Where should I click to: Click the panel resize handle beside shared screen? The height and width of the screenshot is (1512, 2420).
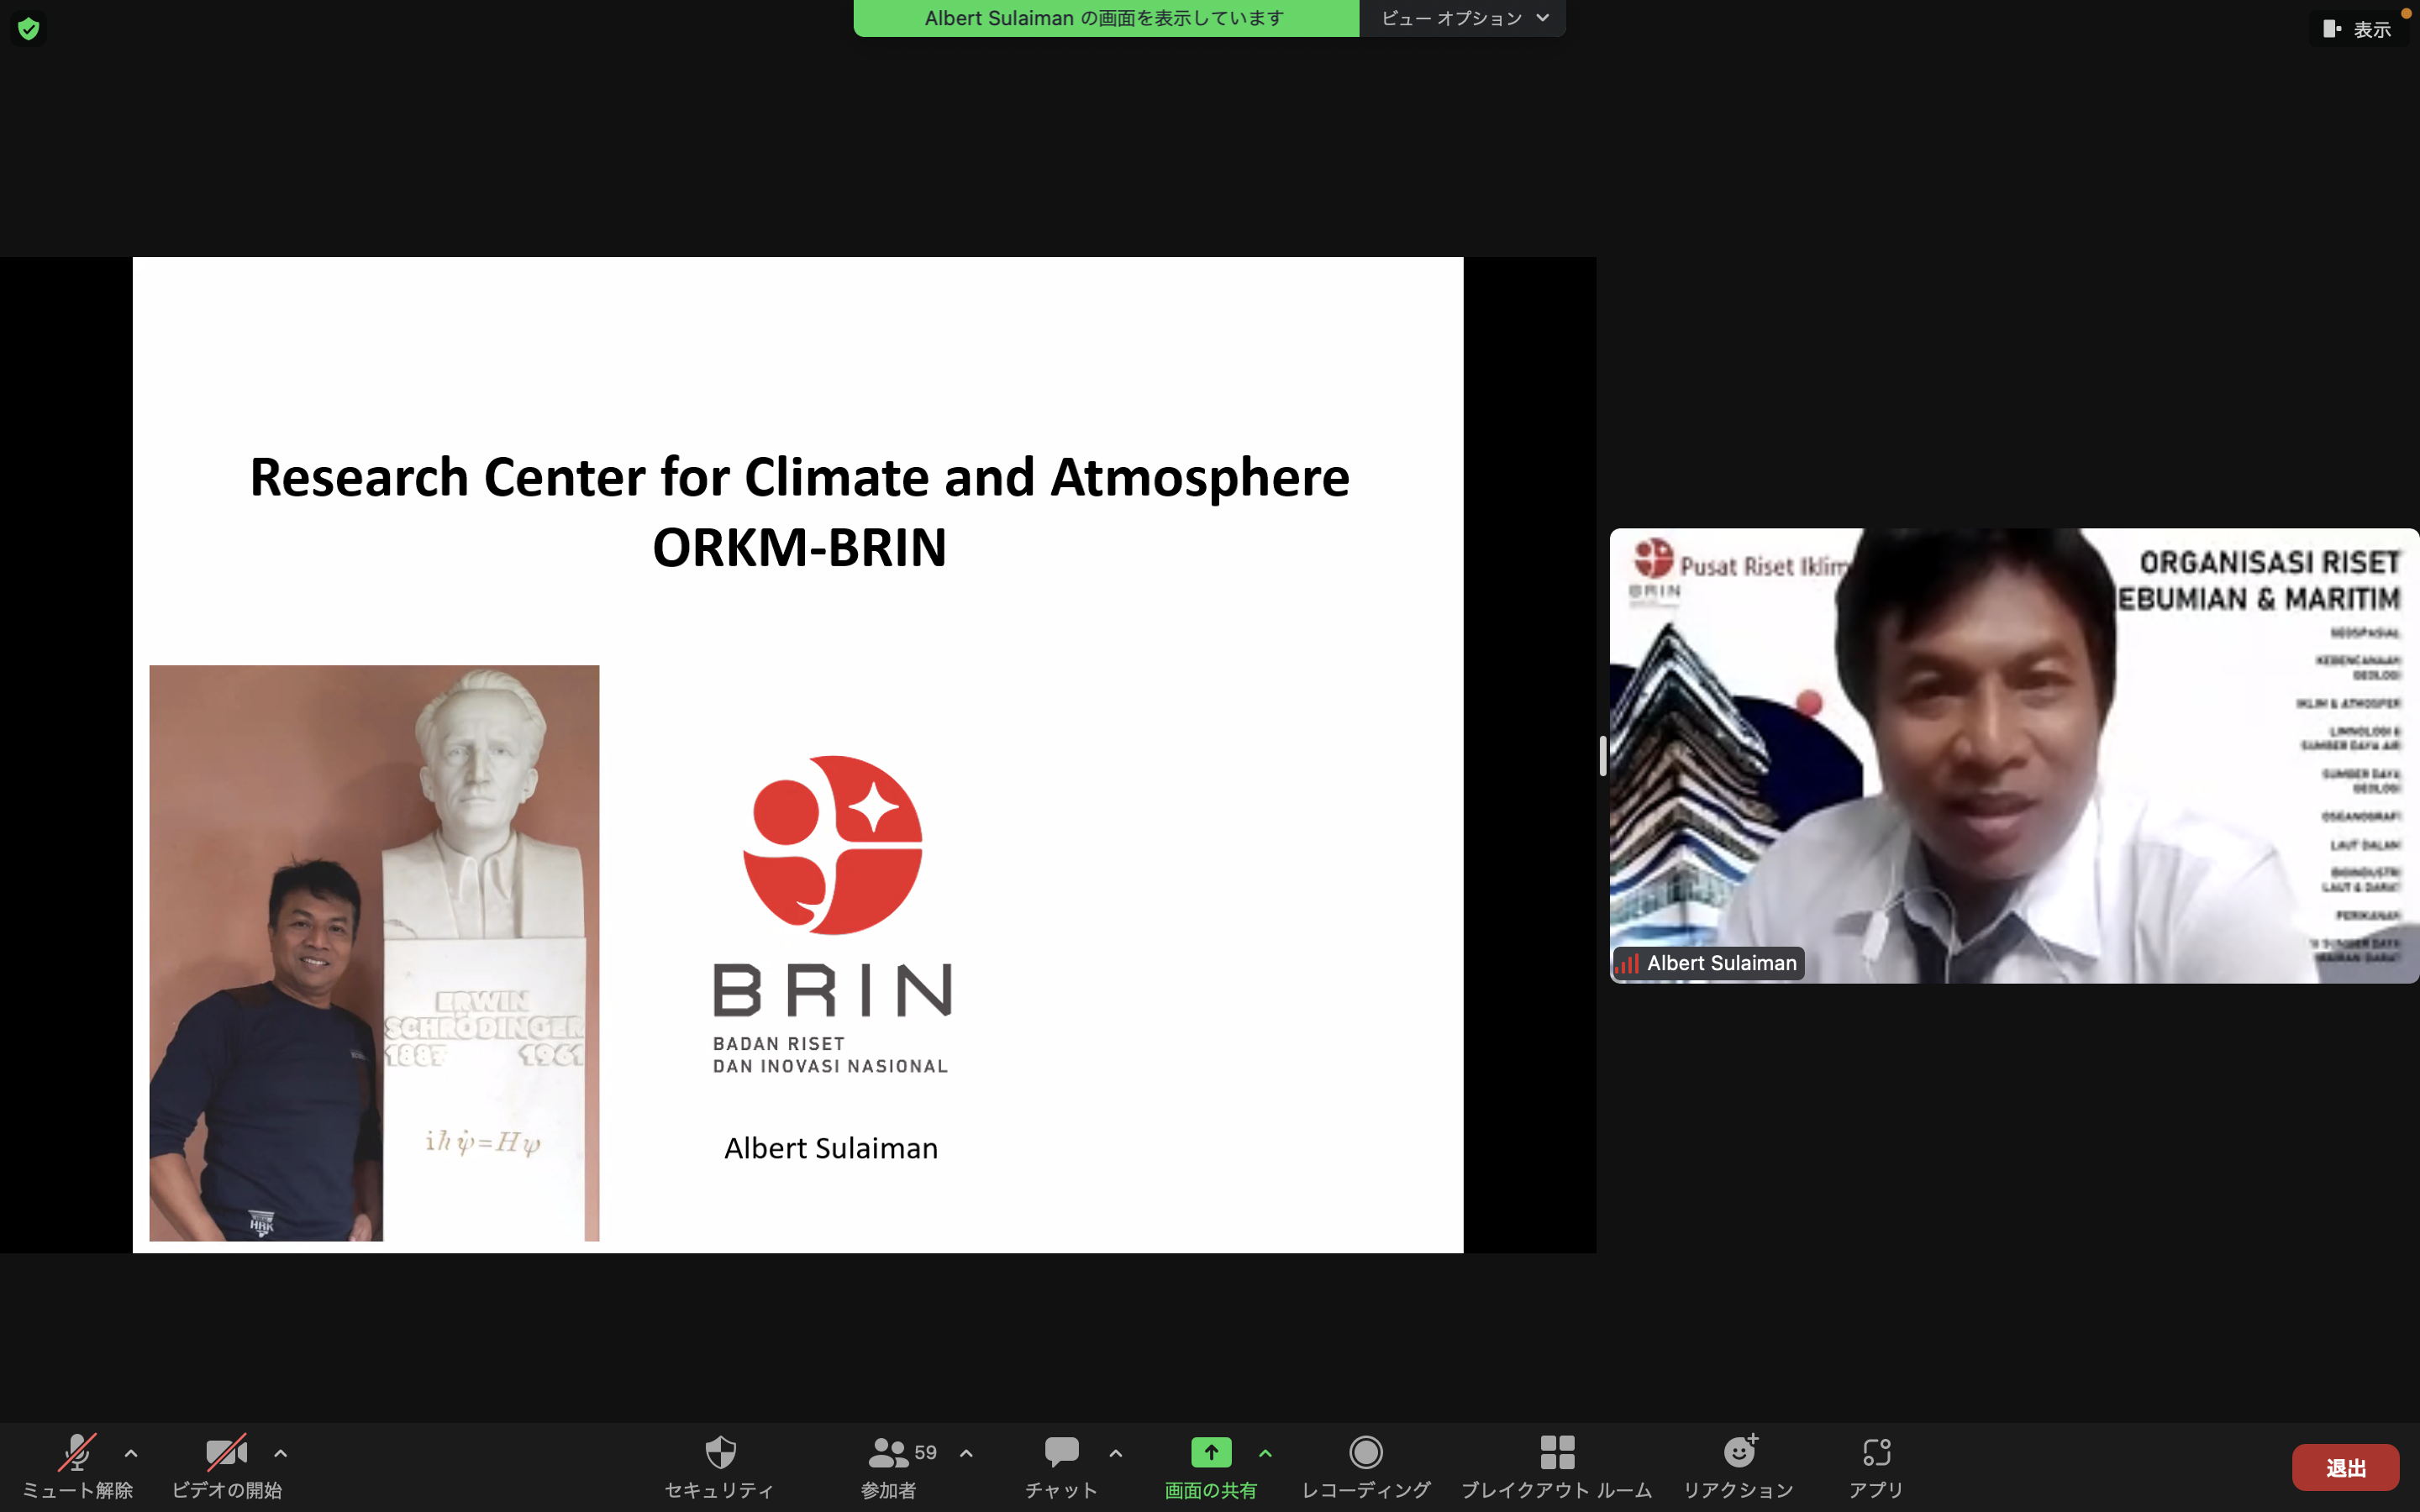(1603, 755)
